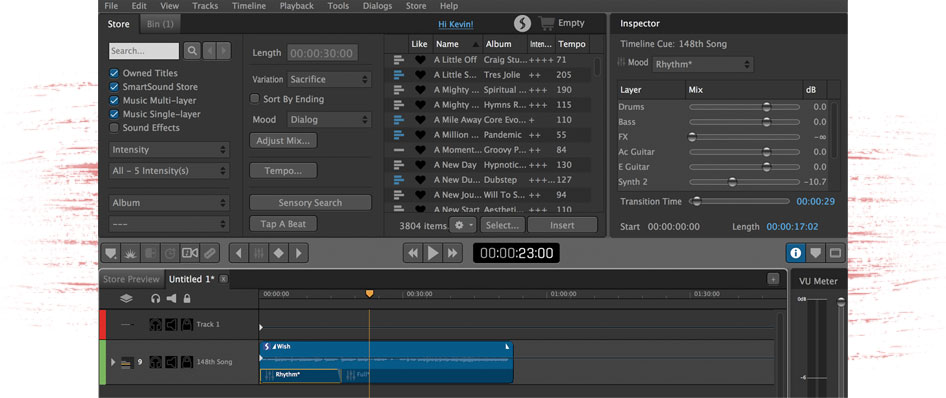Go to previous mood with left arrow

[239, 253]
